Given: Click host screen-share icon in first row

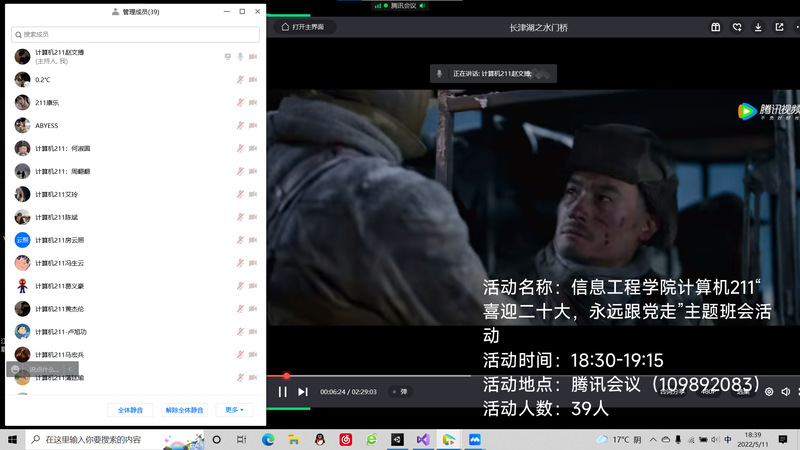Looking at the screenshot, I should point(228,57).
